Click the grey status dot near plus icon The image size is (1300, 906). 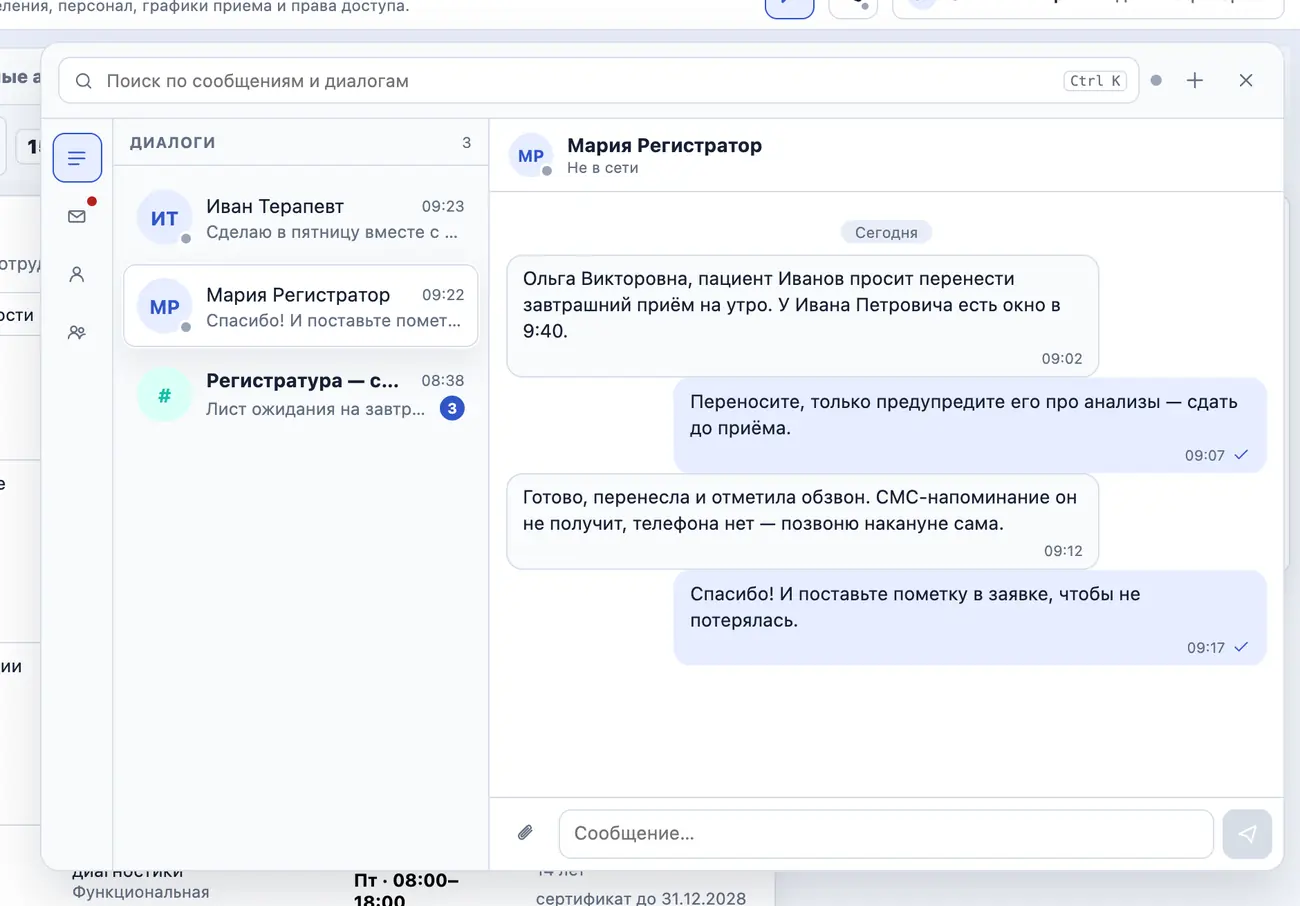(1156, 81)
